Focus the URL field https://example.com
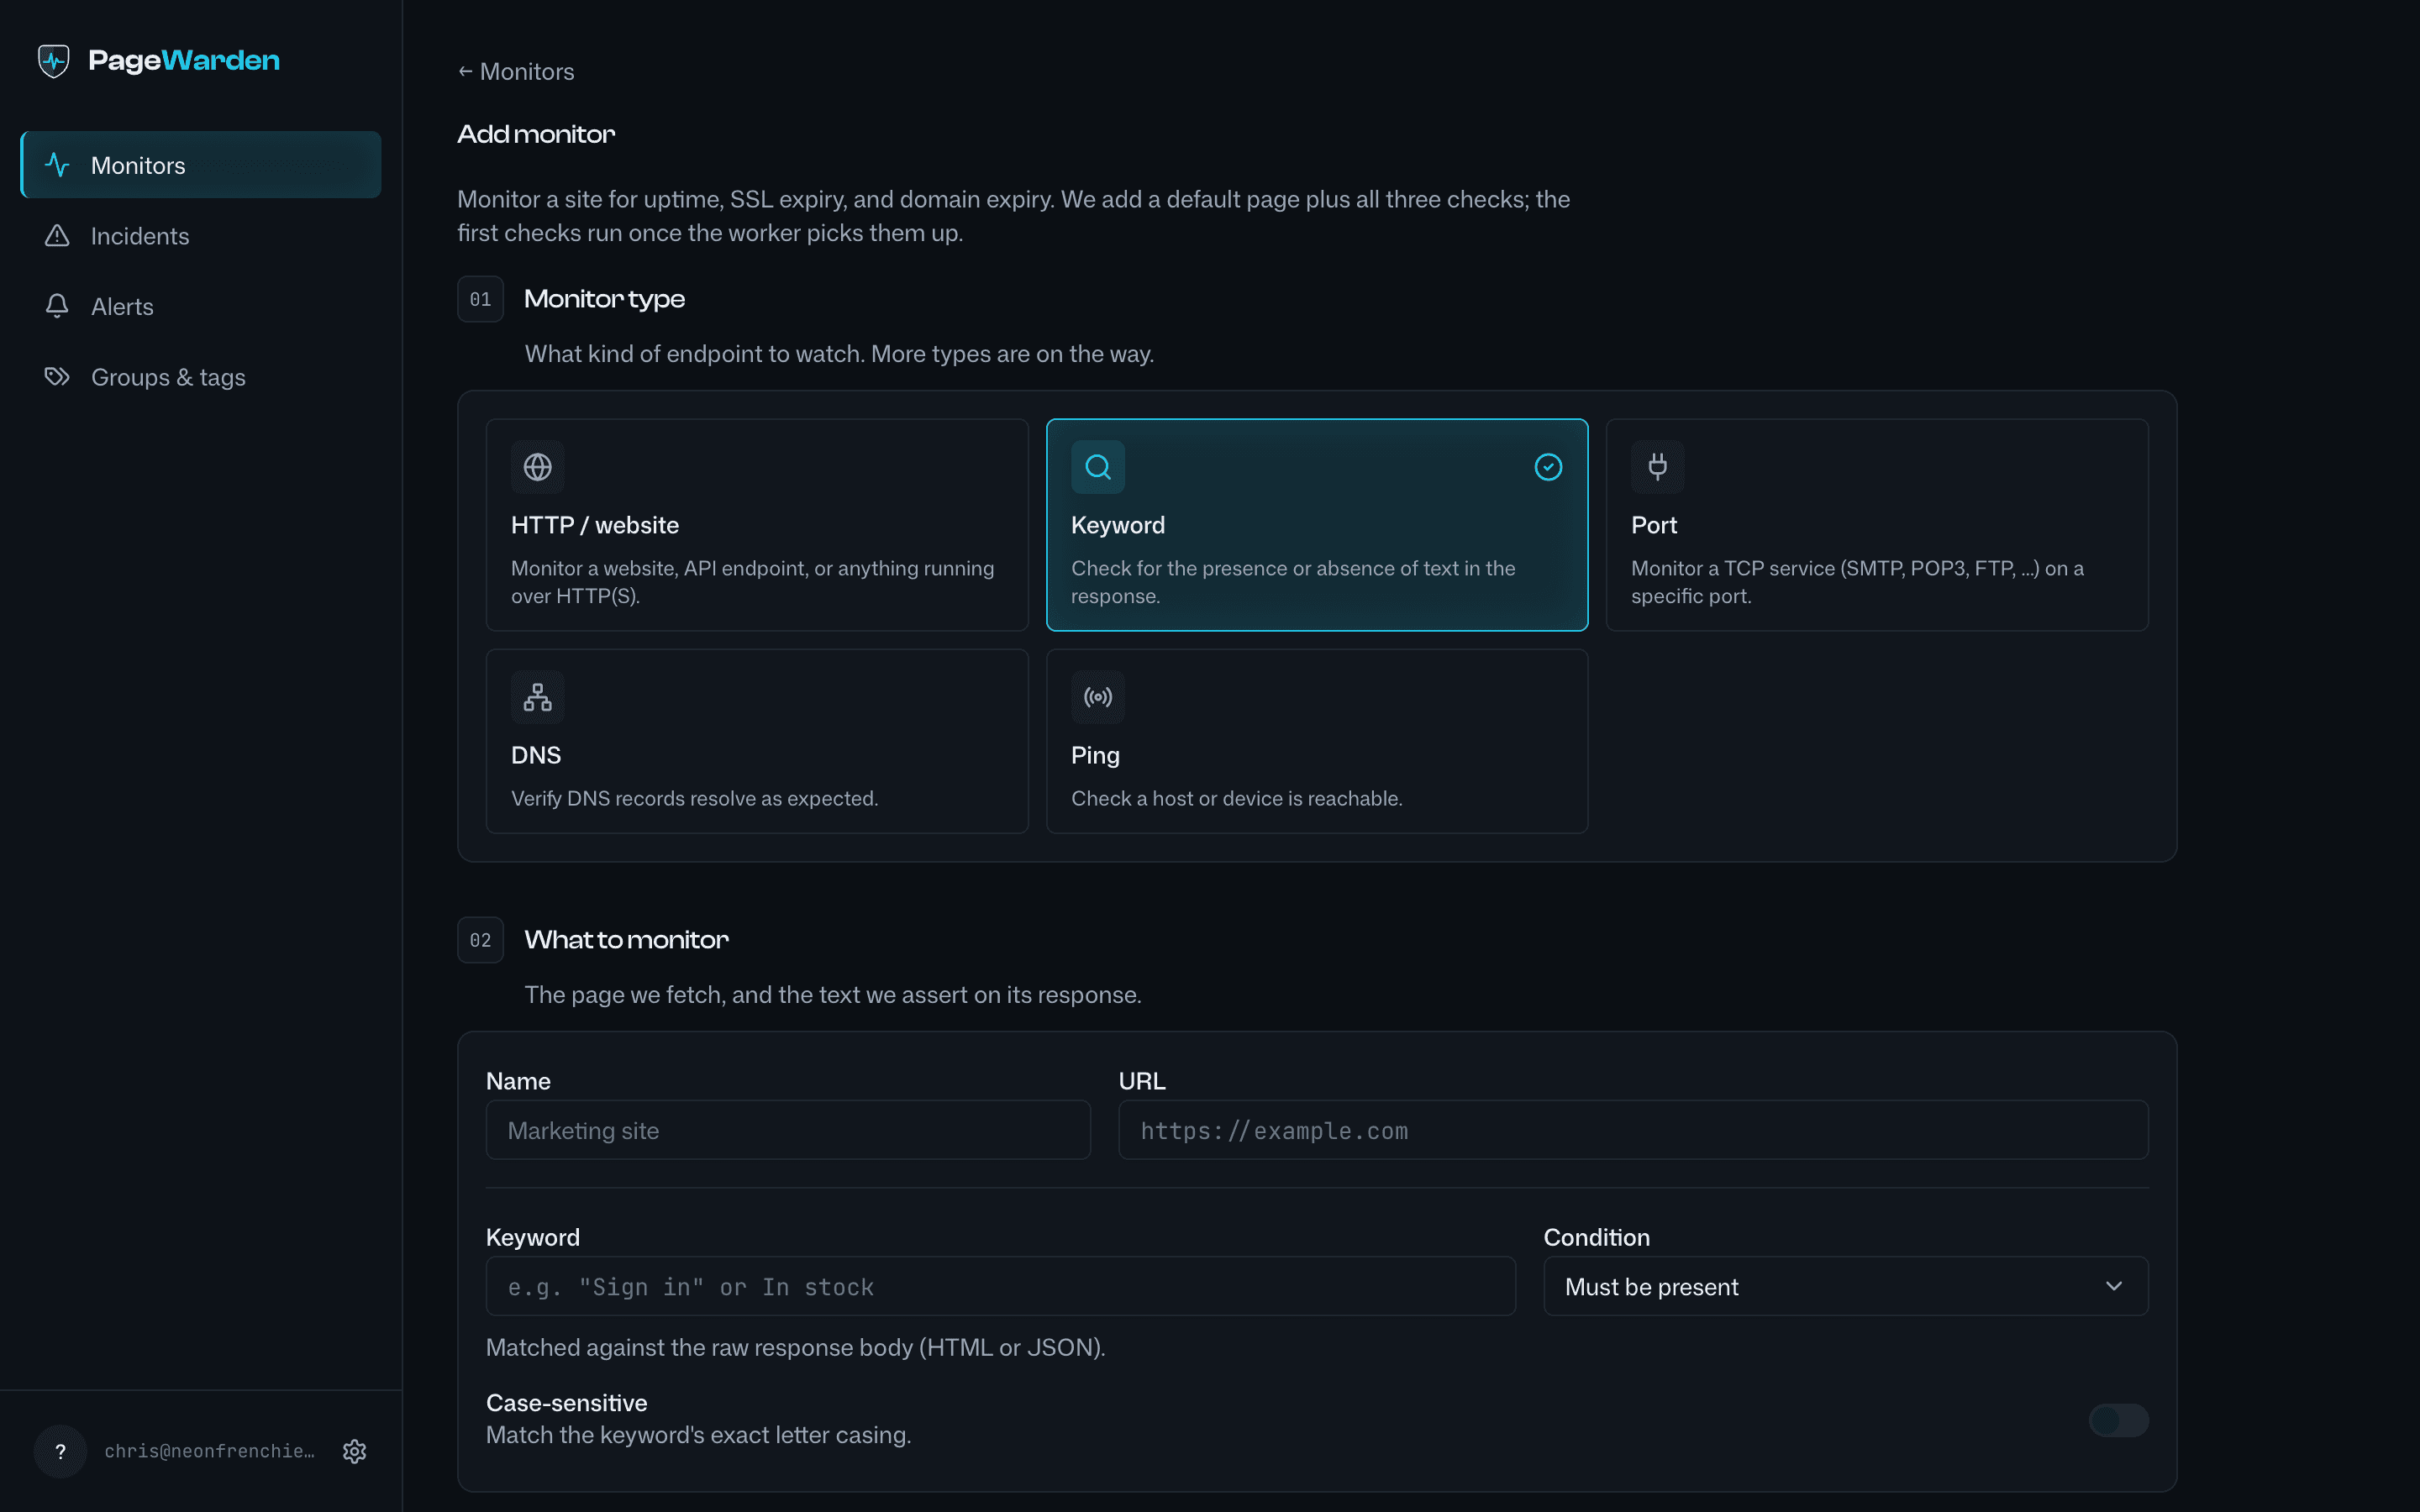The height and width of the screenshot is (1512, 2420). 1633,1130
